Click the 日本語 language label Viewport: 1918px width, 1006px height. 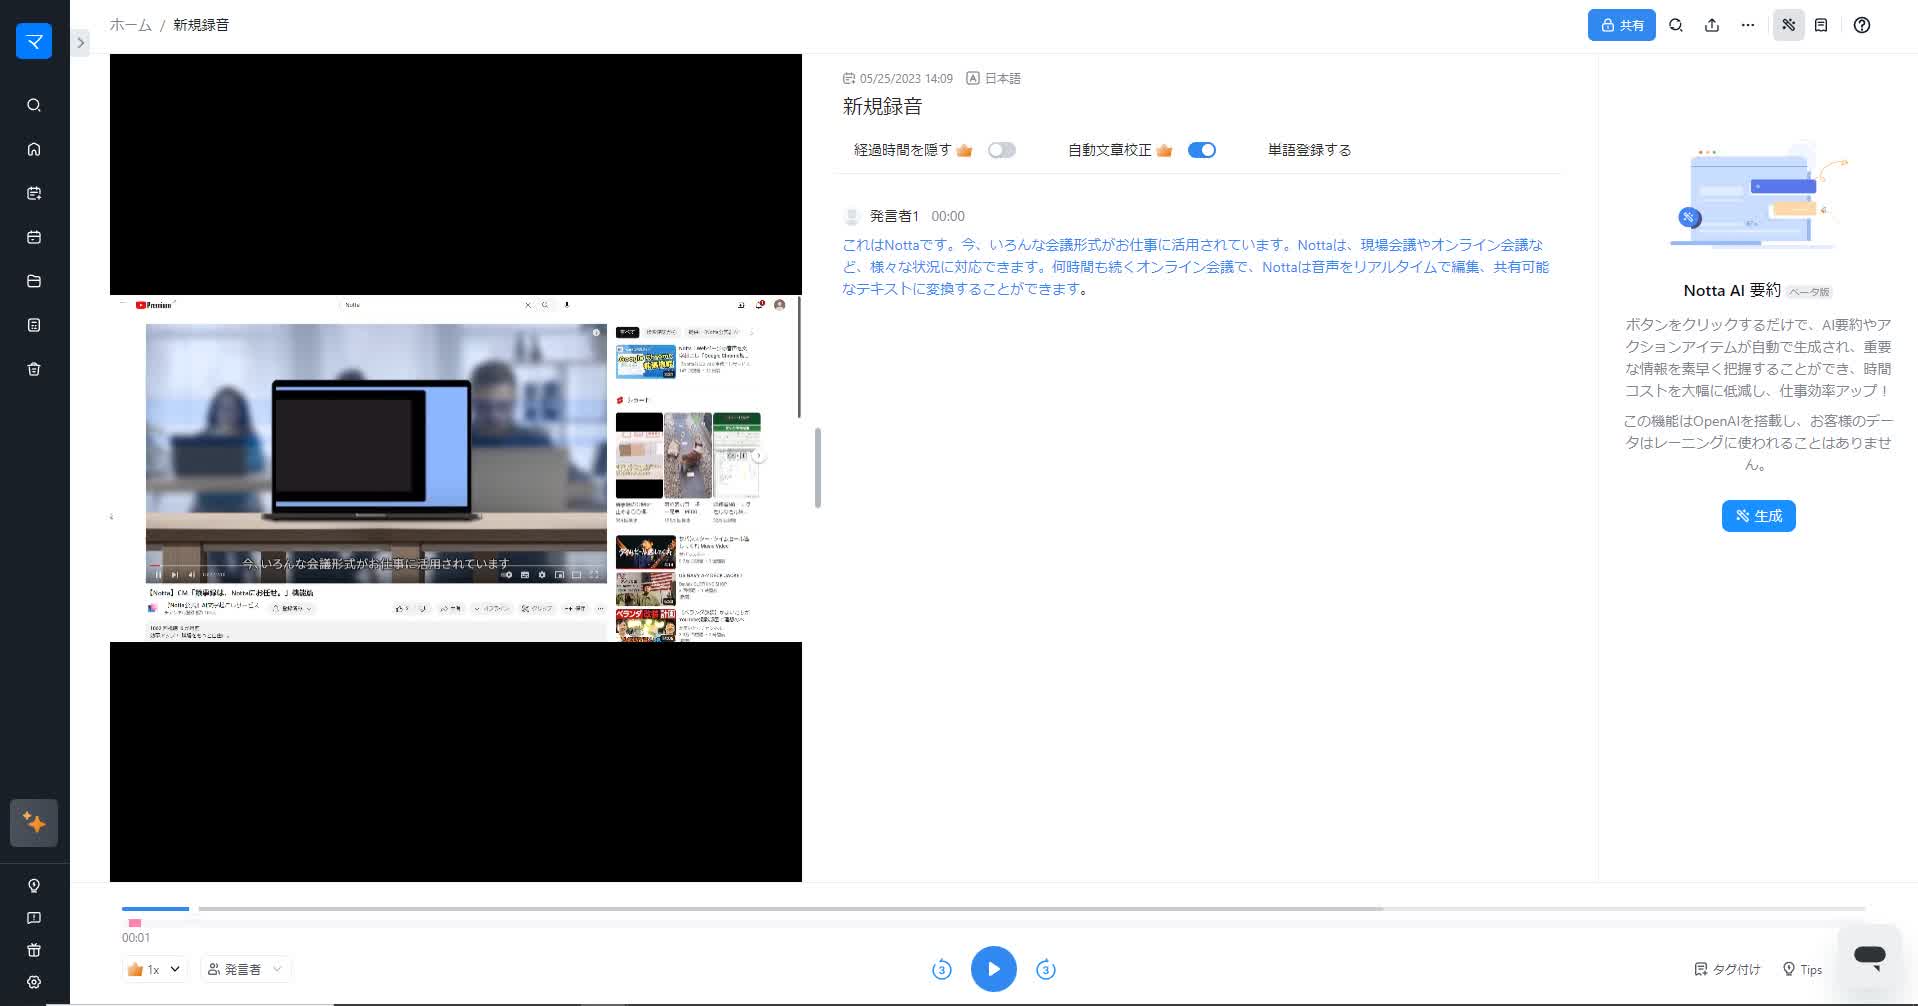(x=1003, y=78)
